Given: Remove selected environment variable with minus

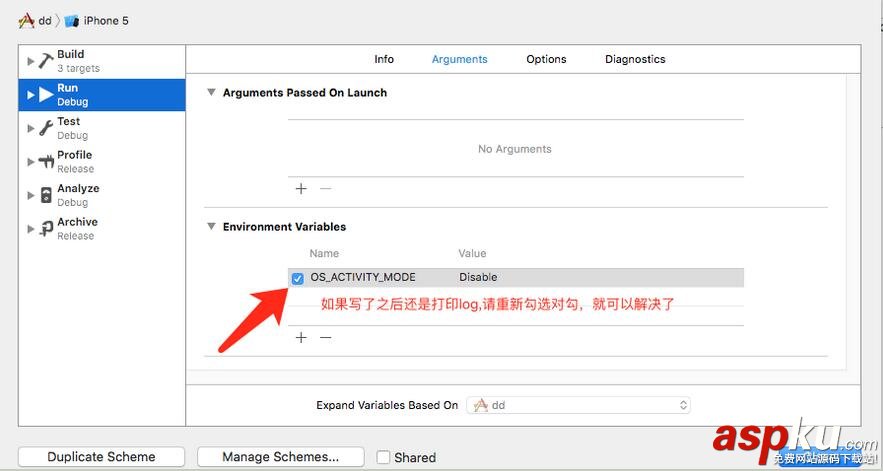Looking at the screenshot, I should point(325,337).
